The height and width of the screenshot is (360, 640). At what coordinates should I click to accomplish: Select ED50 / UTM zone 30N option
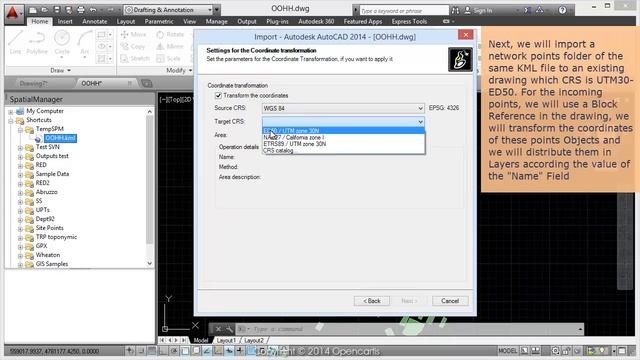[x=343, y=131]
